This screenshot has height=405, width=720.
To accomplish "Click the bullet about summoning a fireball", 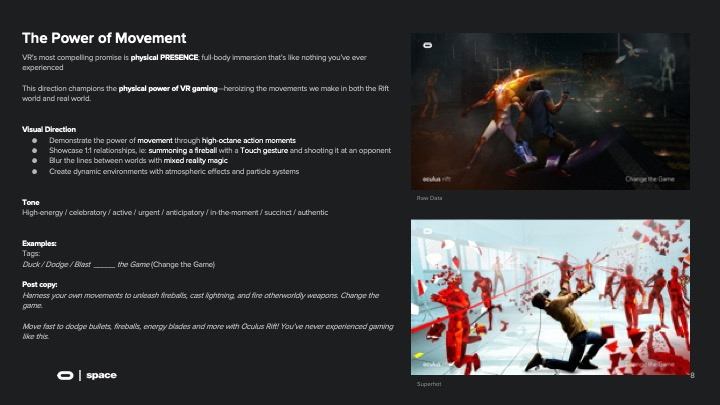I will 220,151.
